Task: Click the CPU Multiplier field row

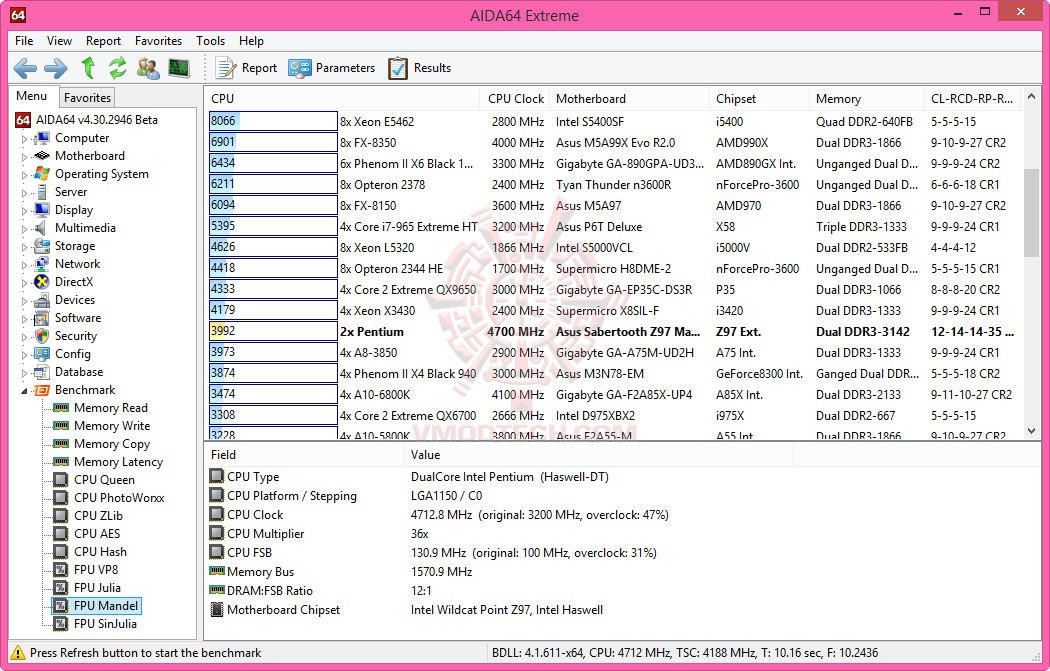Action: [x=500, y=534]
